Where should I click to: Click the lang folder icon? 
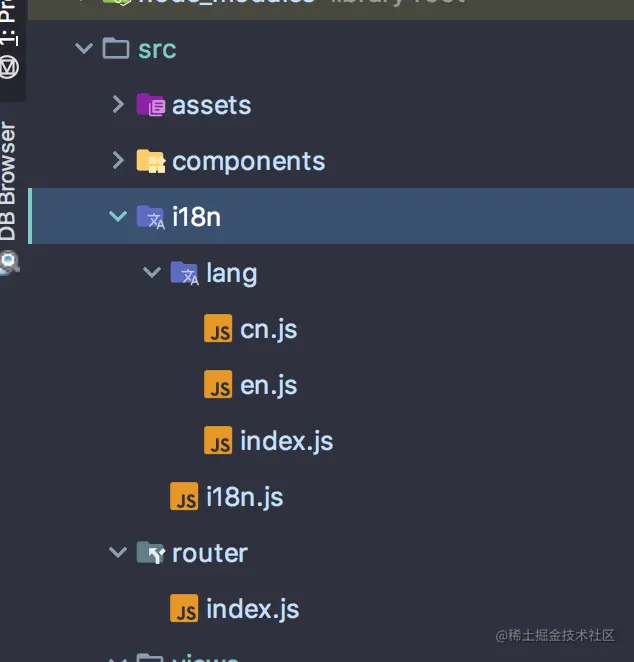[x=184, y=273]
